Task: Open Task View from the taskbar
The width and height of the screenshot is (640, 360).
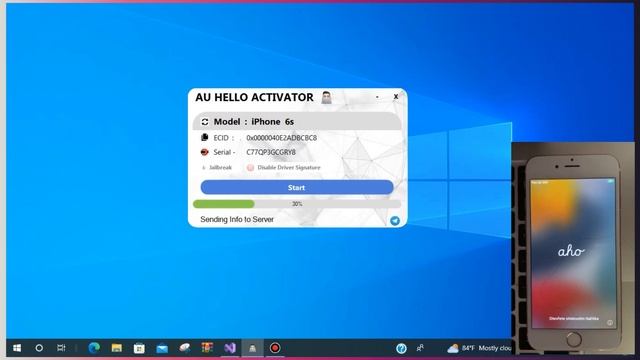Action: [x=61, y=348]
